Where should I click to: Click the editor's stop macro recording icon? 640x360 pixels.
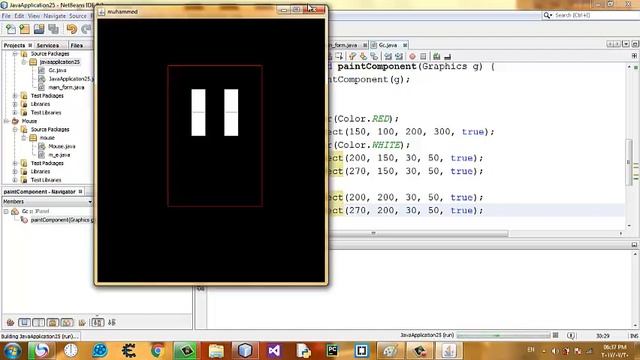423,56
